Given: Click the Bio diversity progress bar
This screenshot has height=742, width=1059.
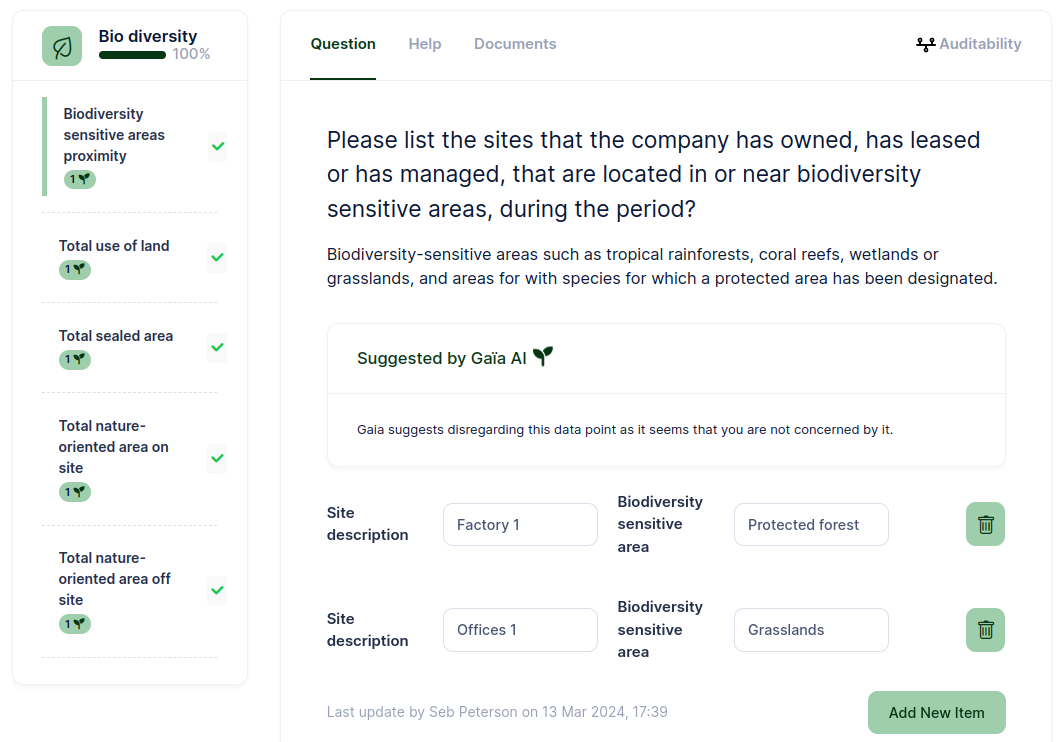Looking at the screenshot, I should coord(132,55).
